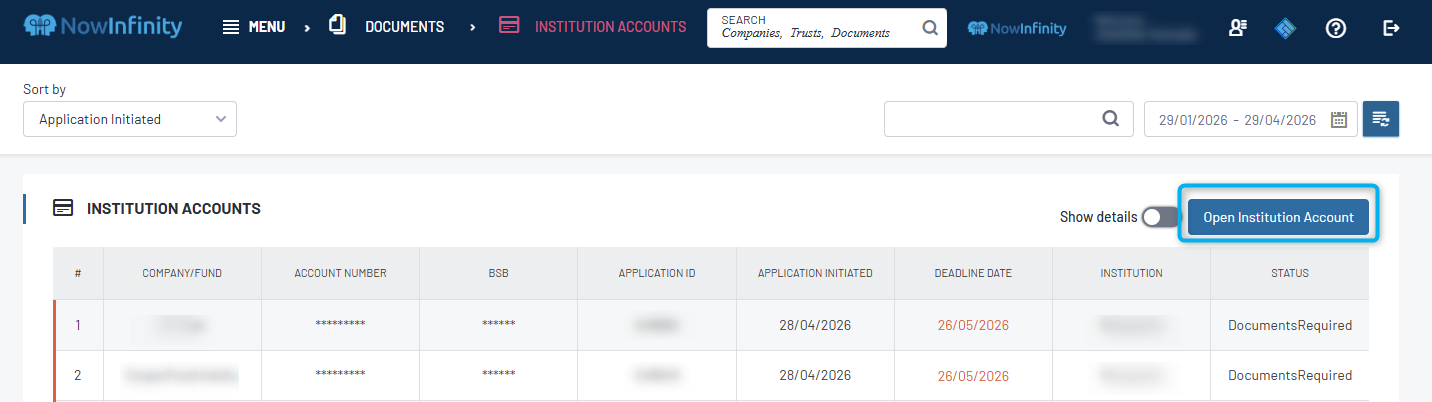Go to DOCUMENTS breadcrumb
Viewport: 1432px width, 402px height.
pos(388,27)
